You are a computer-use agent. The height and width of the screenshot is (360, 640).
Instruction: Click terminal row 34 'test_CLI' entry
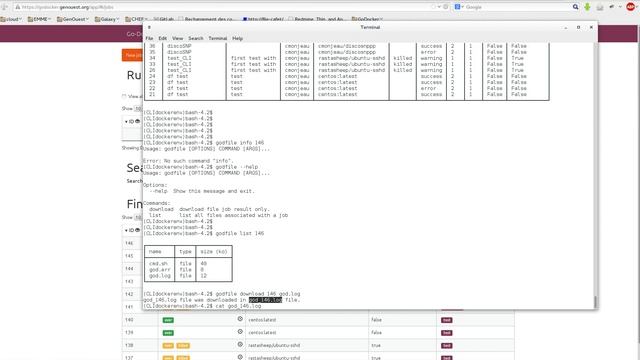click(x=179, y=58)
